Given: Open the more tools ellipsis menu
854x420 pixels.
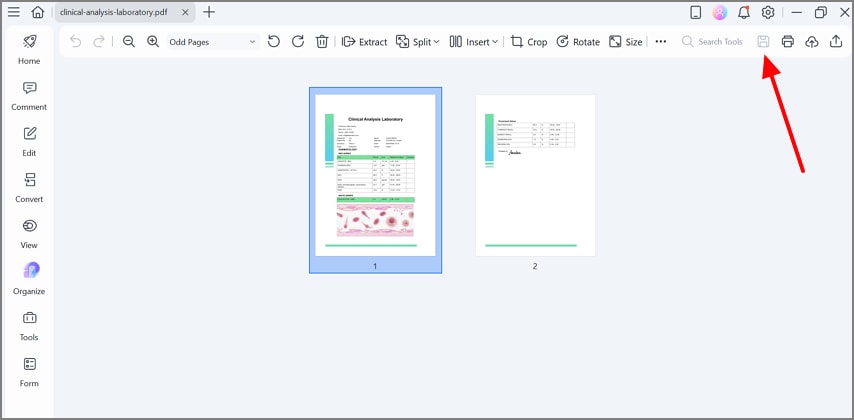Looking at the screenshot, I should coord(661,41).
